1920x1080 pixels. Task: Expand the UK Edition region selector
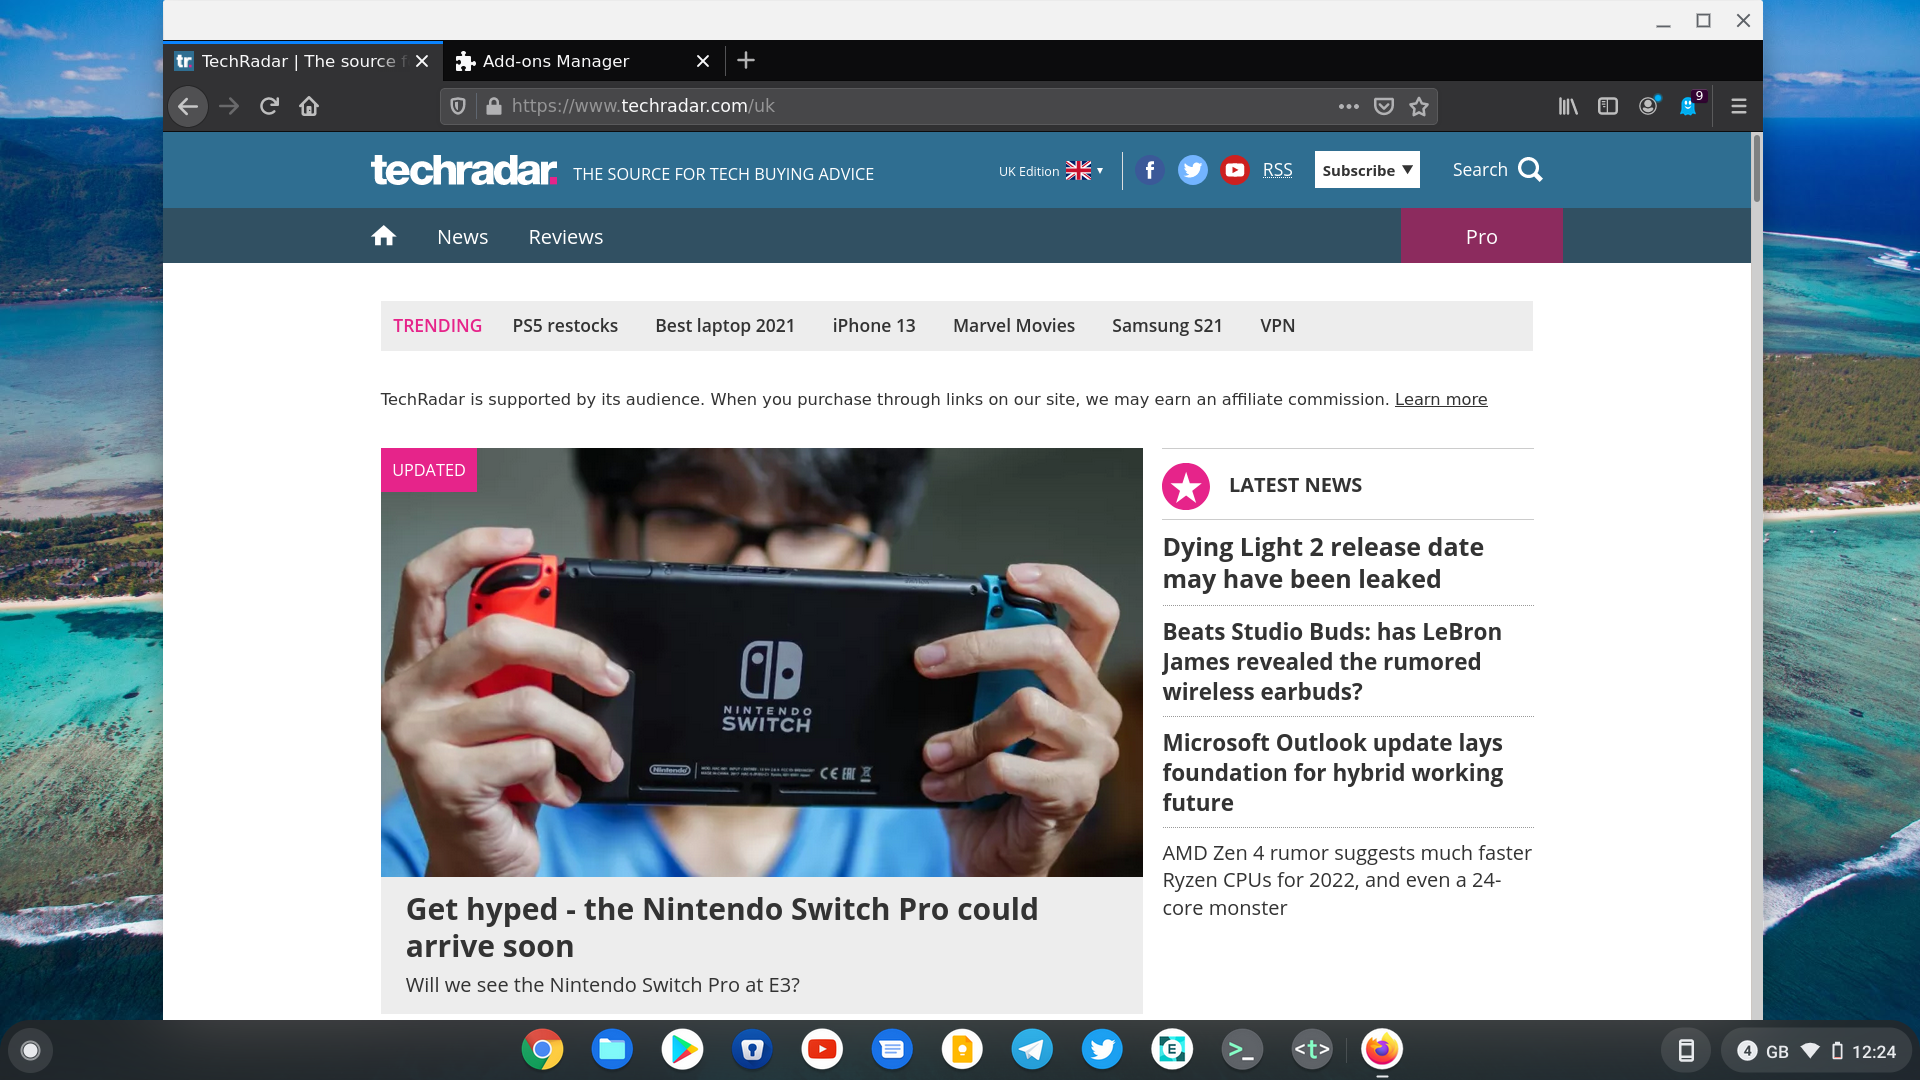coord(1051,171)
